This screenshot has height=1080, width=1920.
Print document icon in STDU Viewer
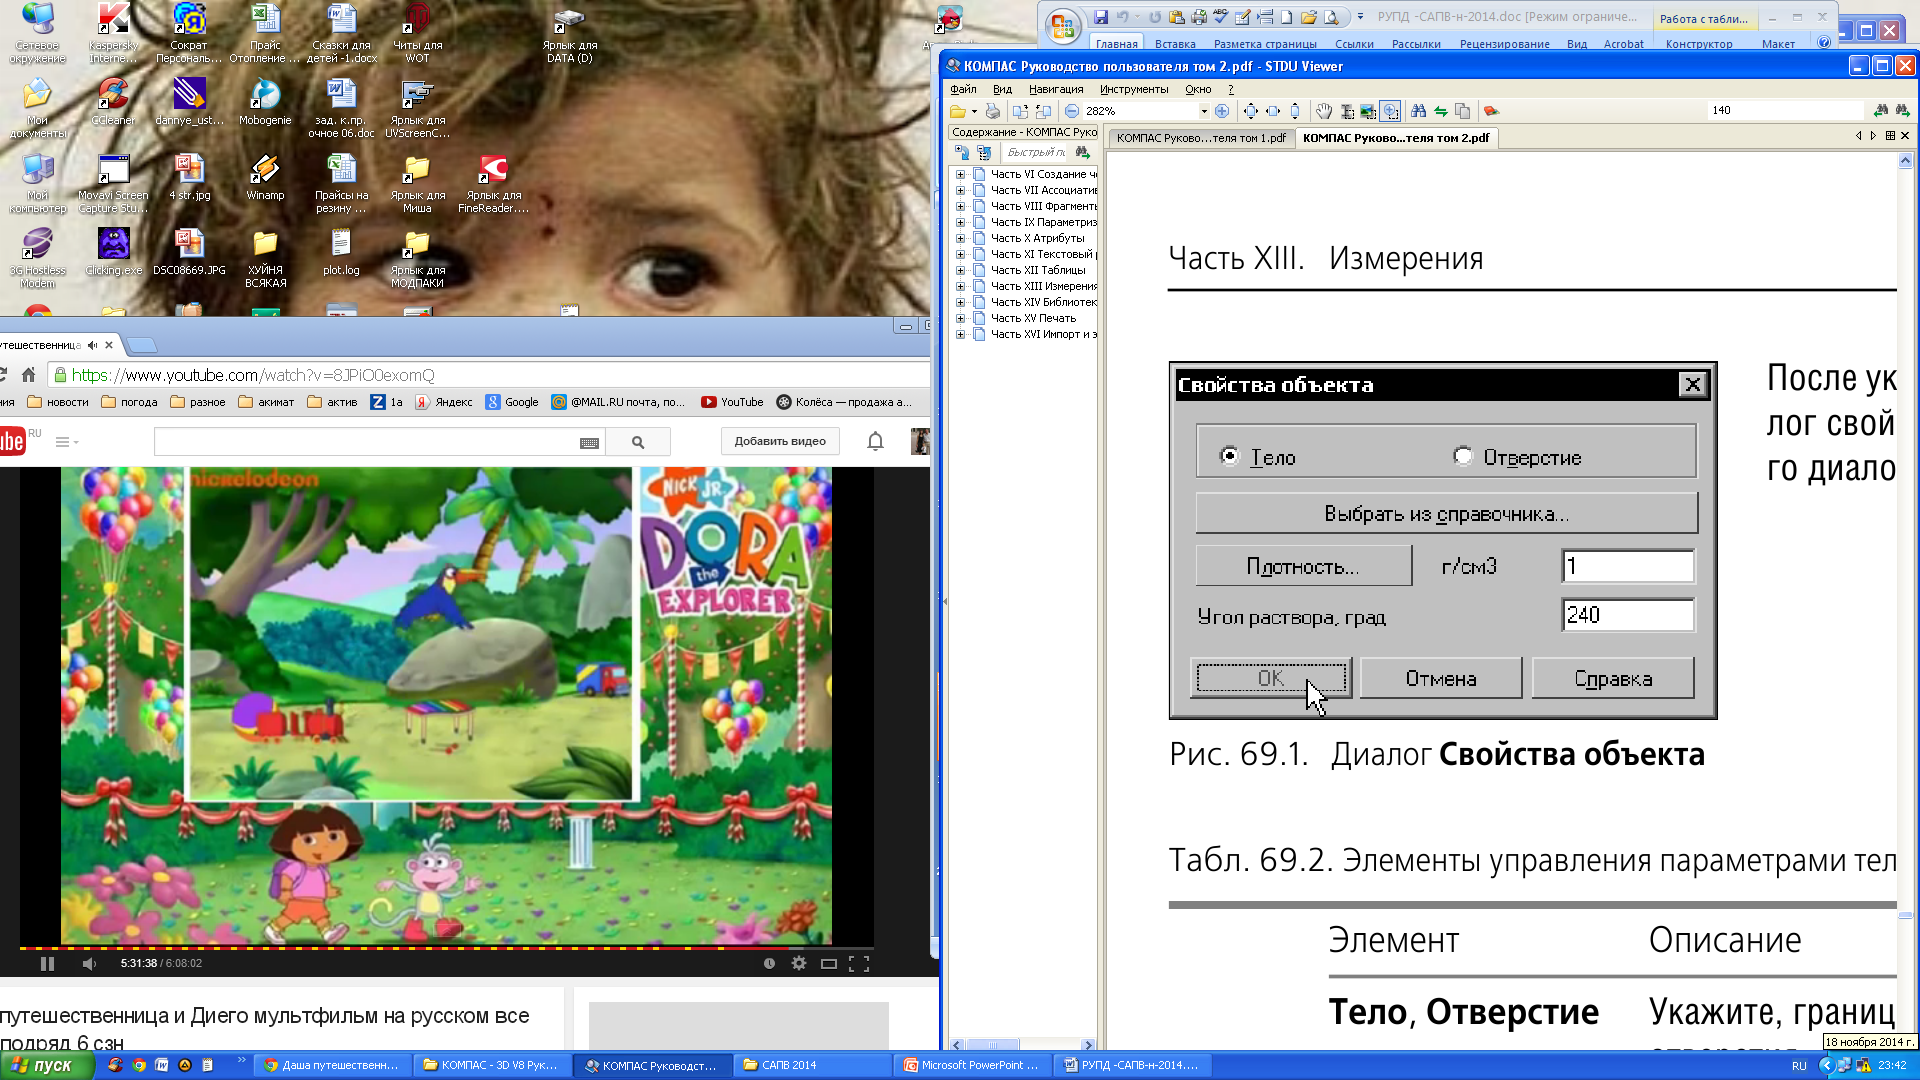point(992,111)
